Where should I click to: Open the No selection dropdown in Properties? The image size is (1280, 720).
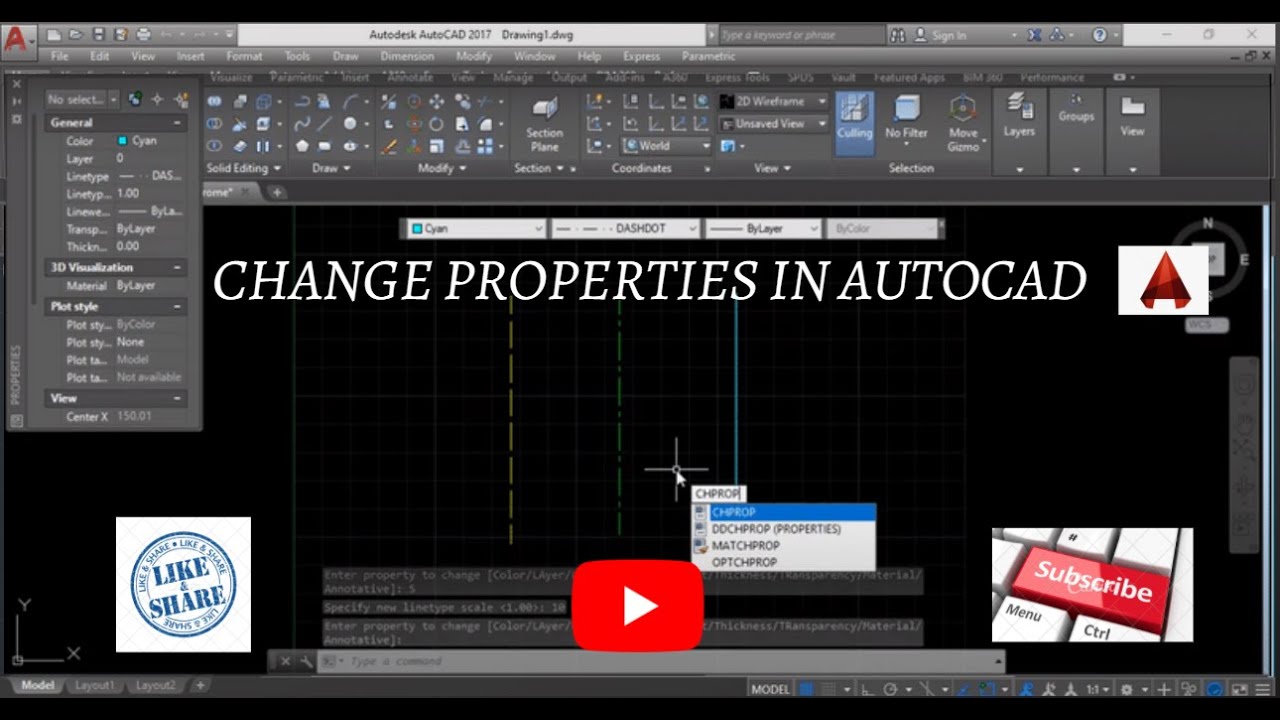point(81,99)
